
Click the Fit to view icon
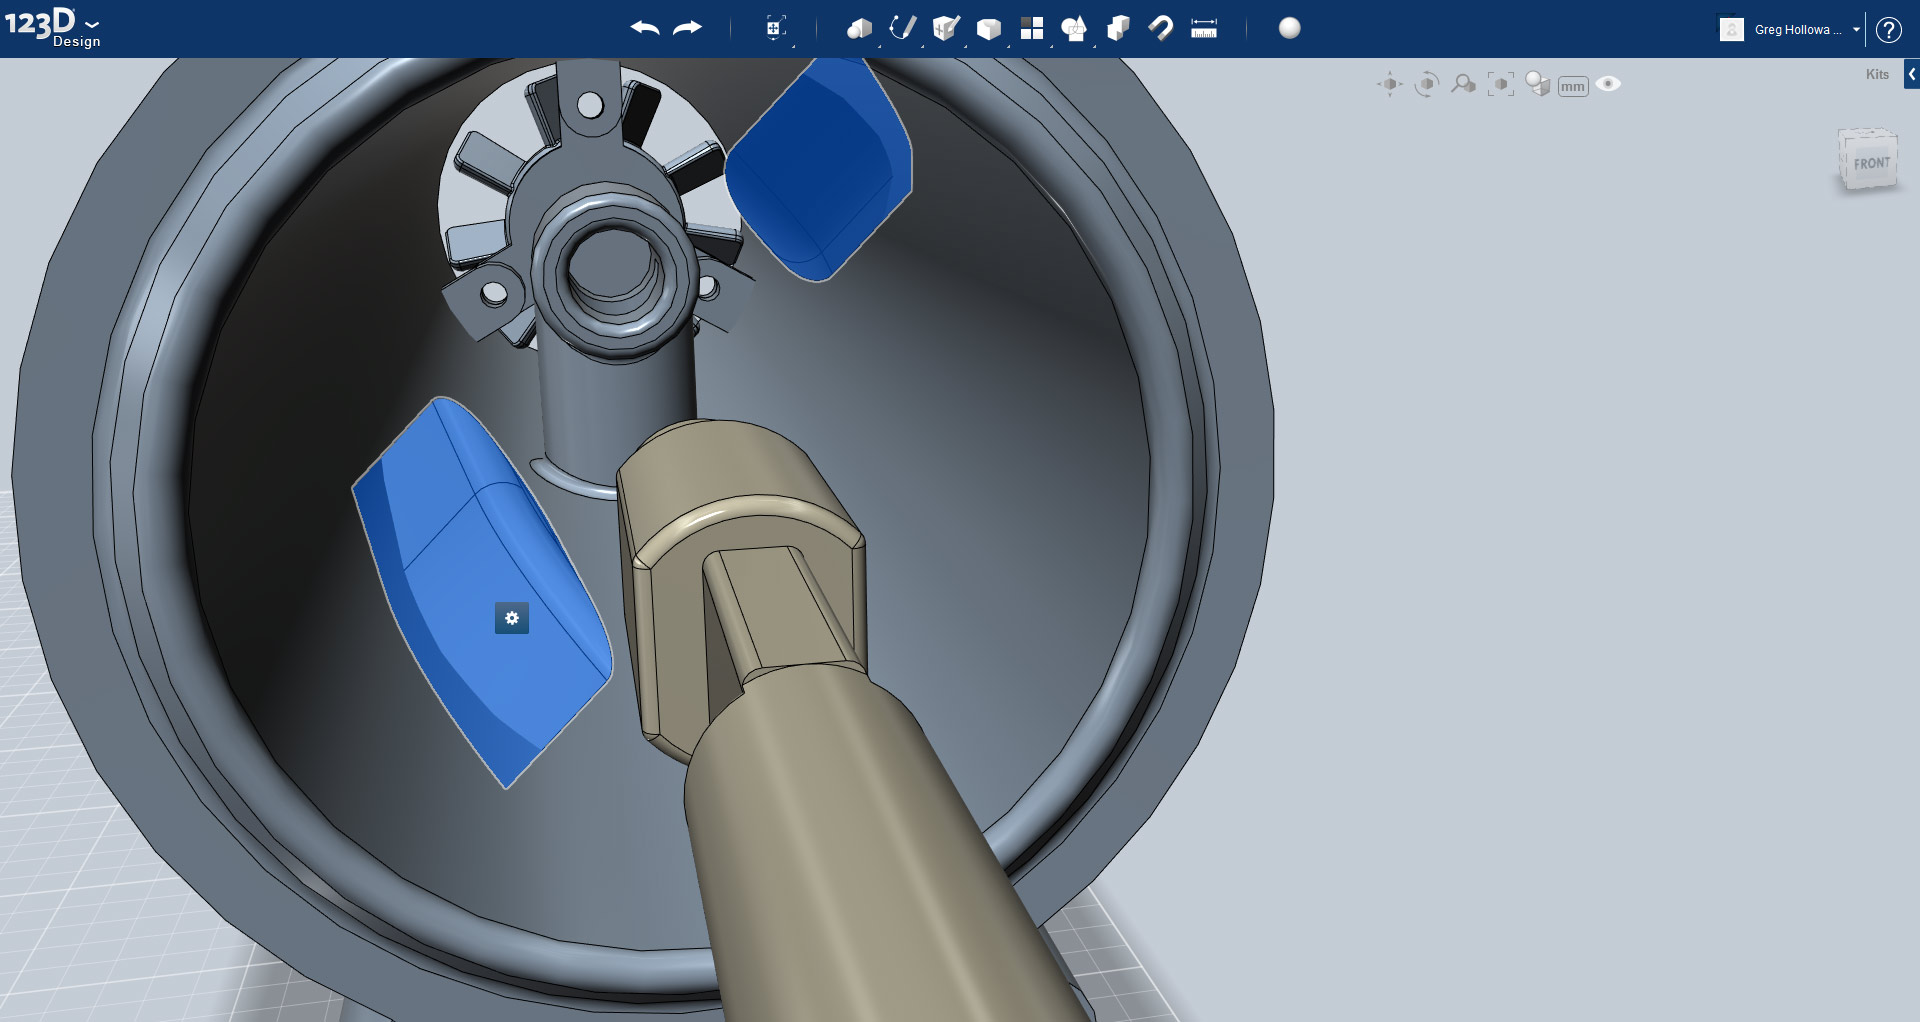click(x=1500, y=84)
